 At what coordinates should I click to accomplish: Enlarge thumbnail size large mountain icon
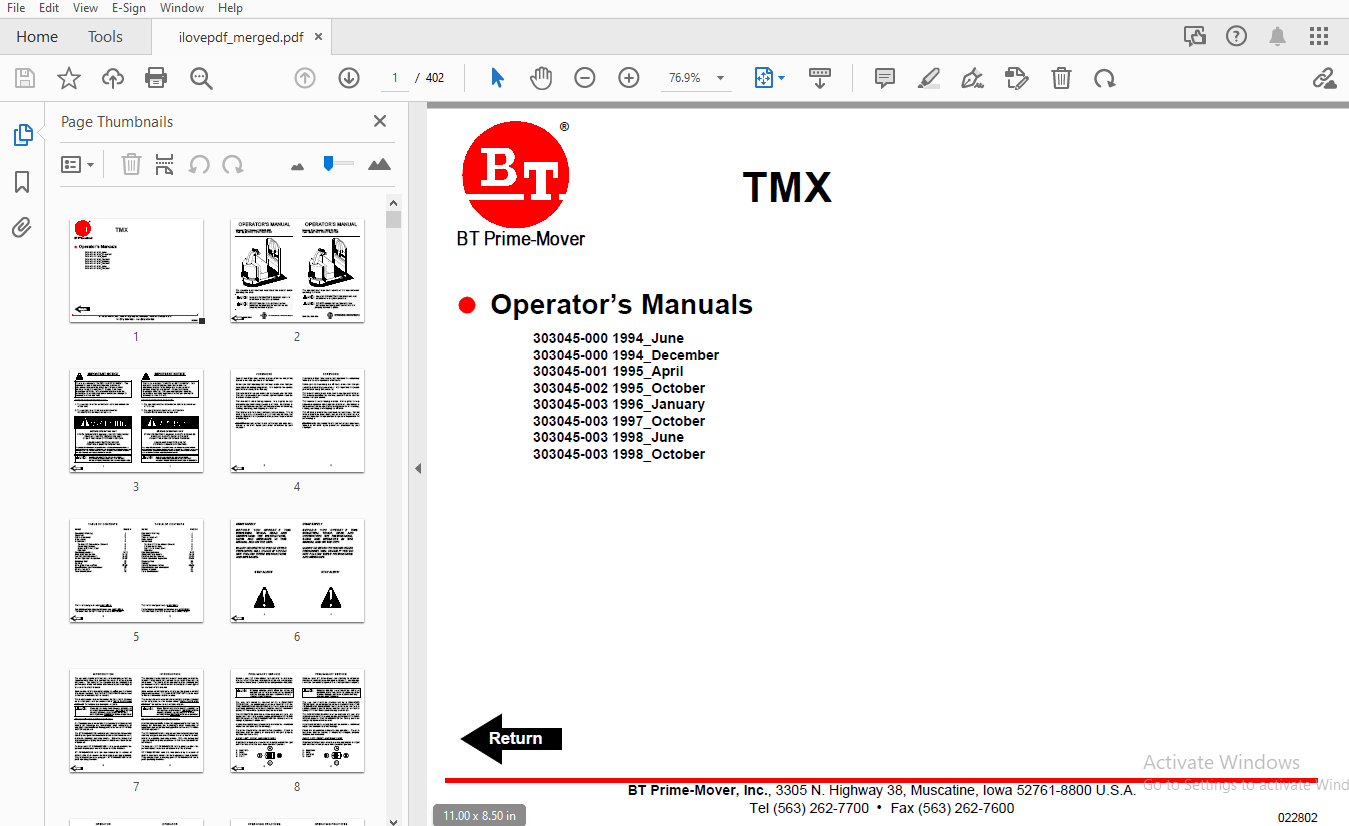[x=379, y=164]
